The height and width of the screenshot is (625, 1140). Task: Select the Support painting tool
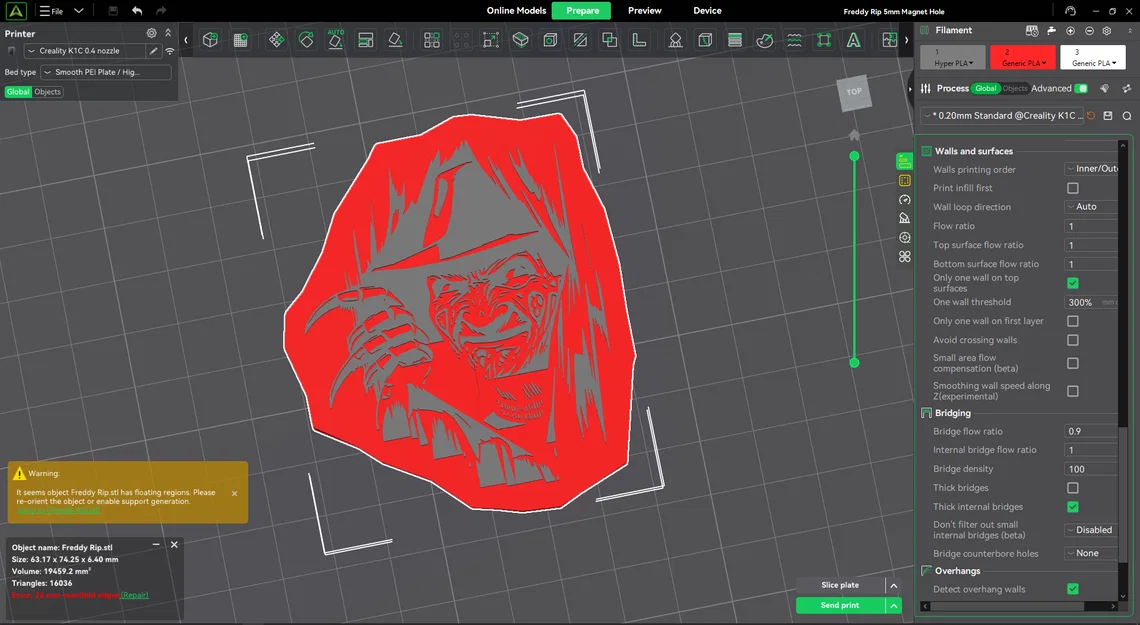[x=675, y=40]
